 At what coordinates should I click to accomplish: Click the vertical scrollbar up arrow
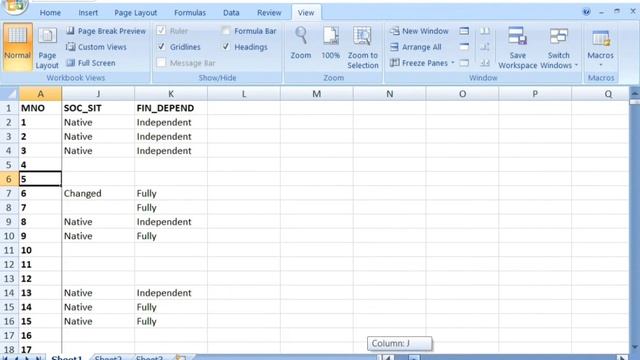(x=635, y=94)
